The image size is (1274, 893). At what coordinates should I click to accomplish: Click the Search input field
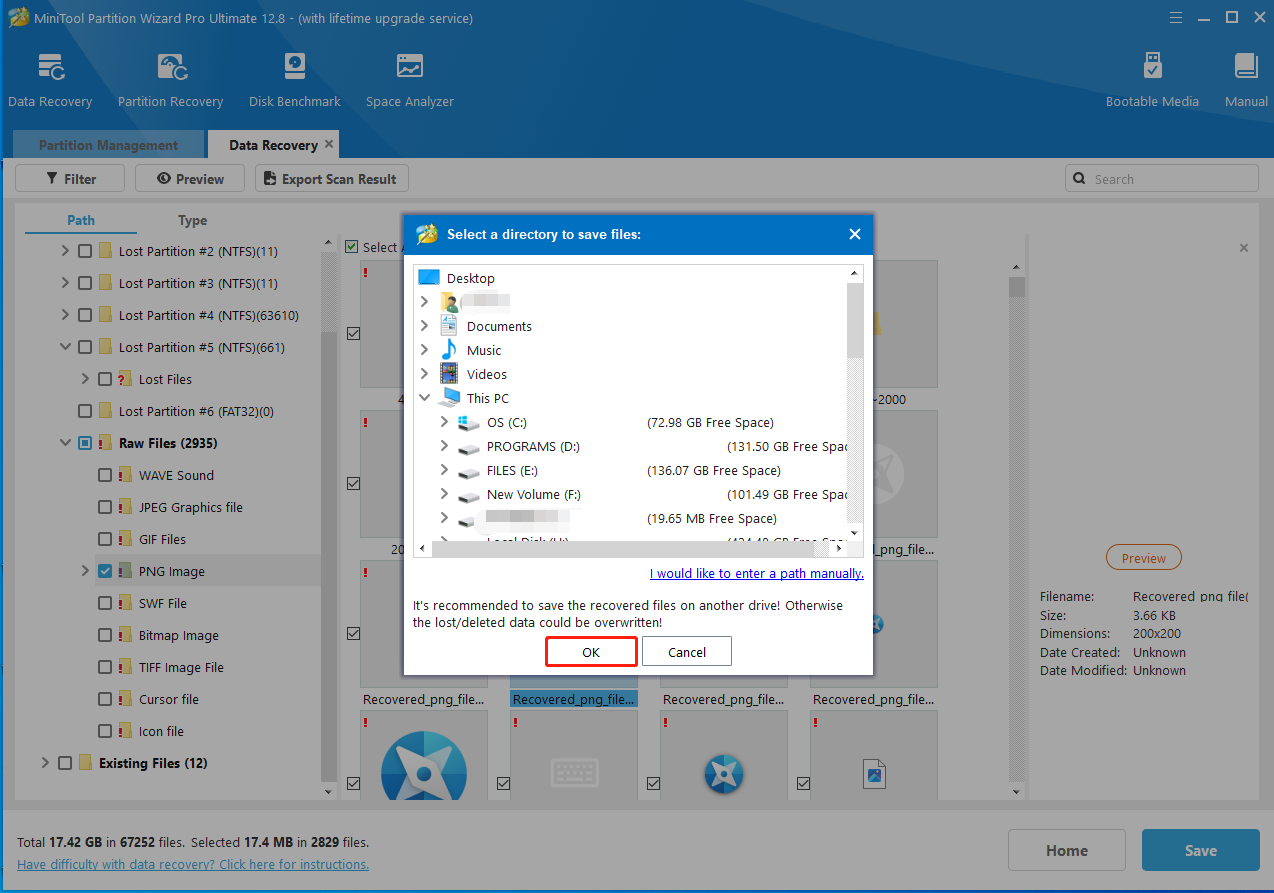pos(1161,179)
